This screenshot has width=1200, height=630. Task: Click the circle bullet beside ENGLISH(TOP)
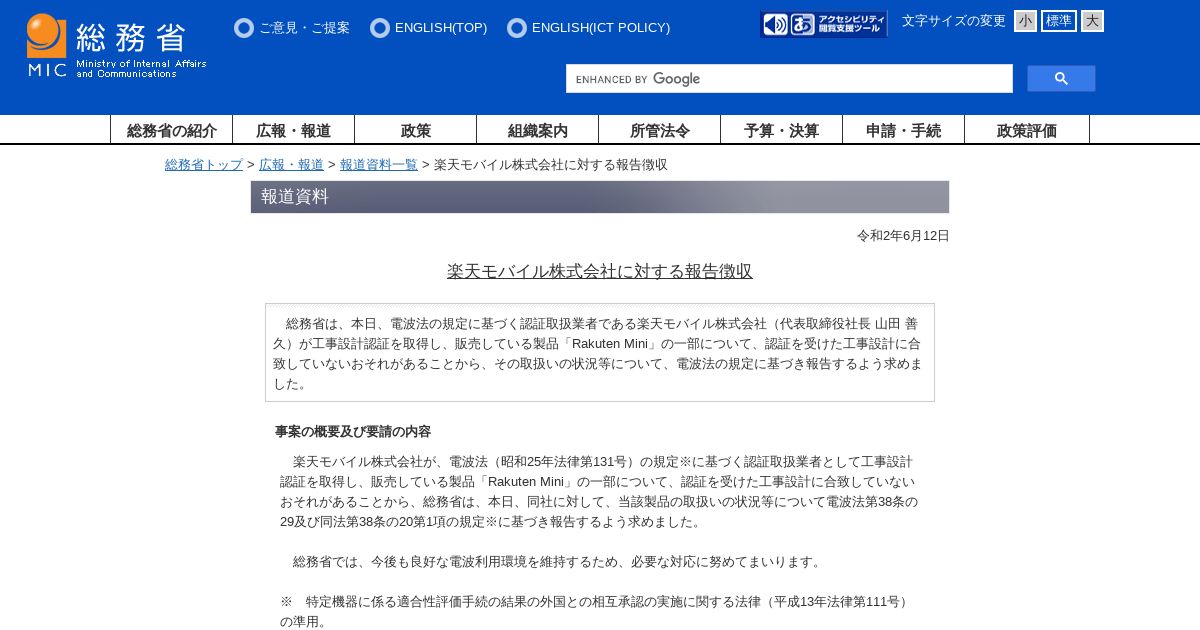[380, 28]
